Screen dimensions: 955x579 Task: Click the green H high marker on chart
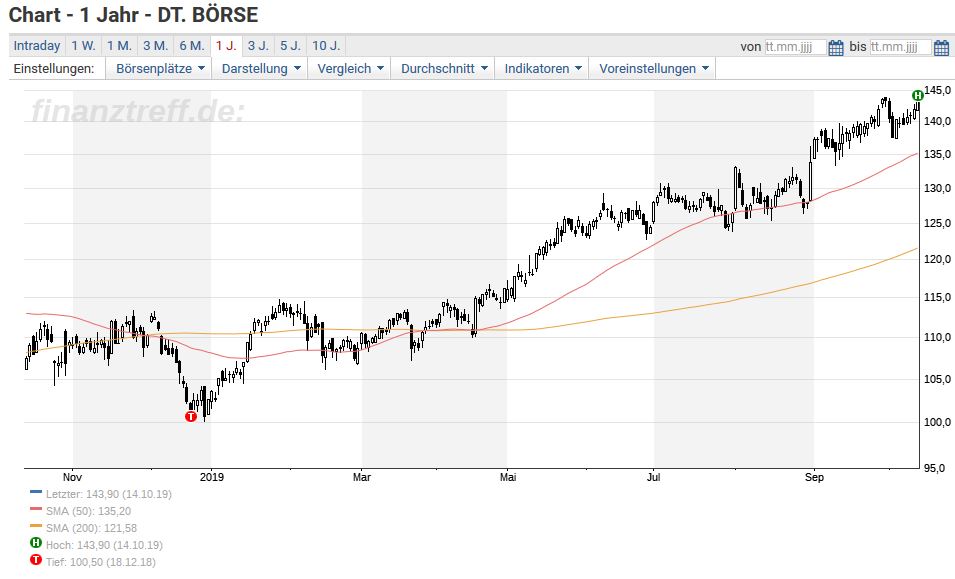917,96
